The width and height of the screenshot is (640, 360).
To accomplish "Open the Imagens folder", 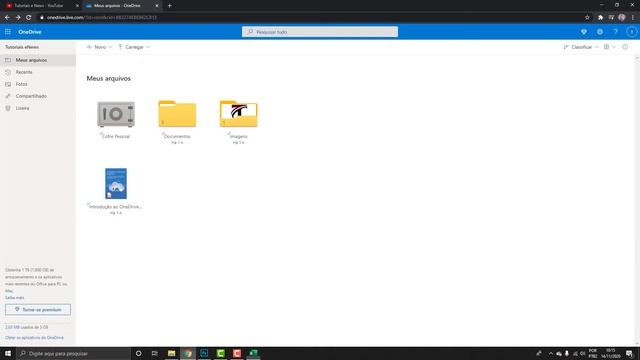I will (x=238, y=114).
